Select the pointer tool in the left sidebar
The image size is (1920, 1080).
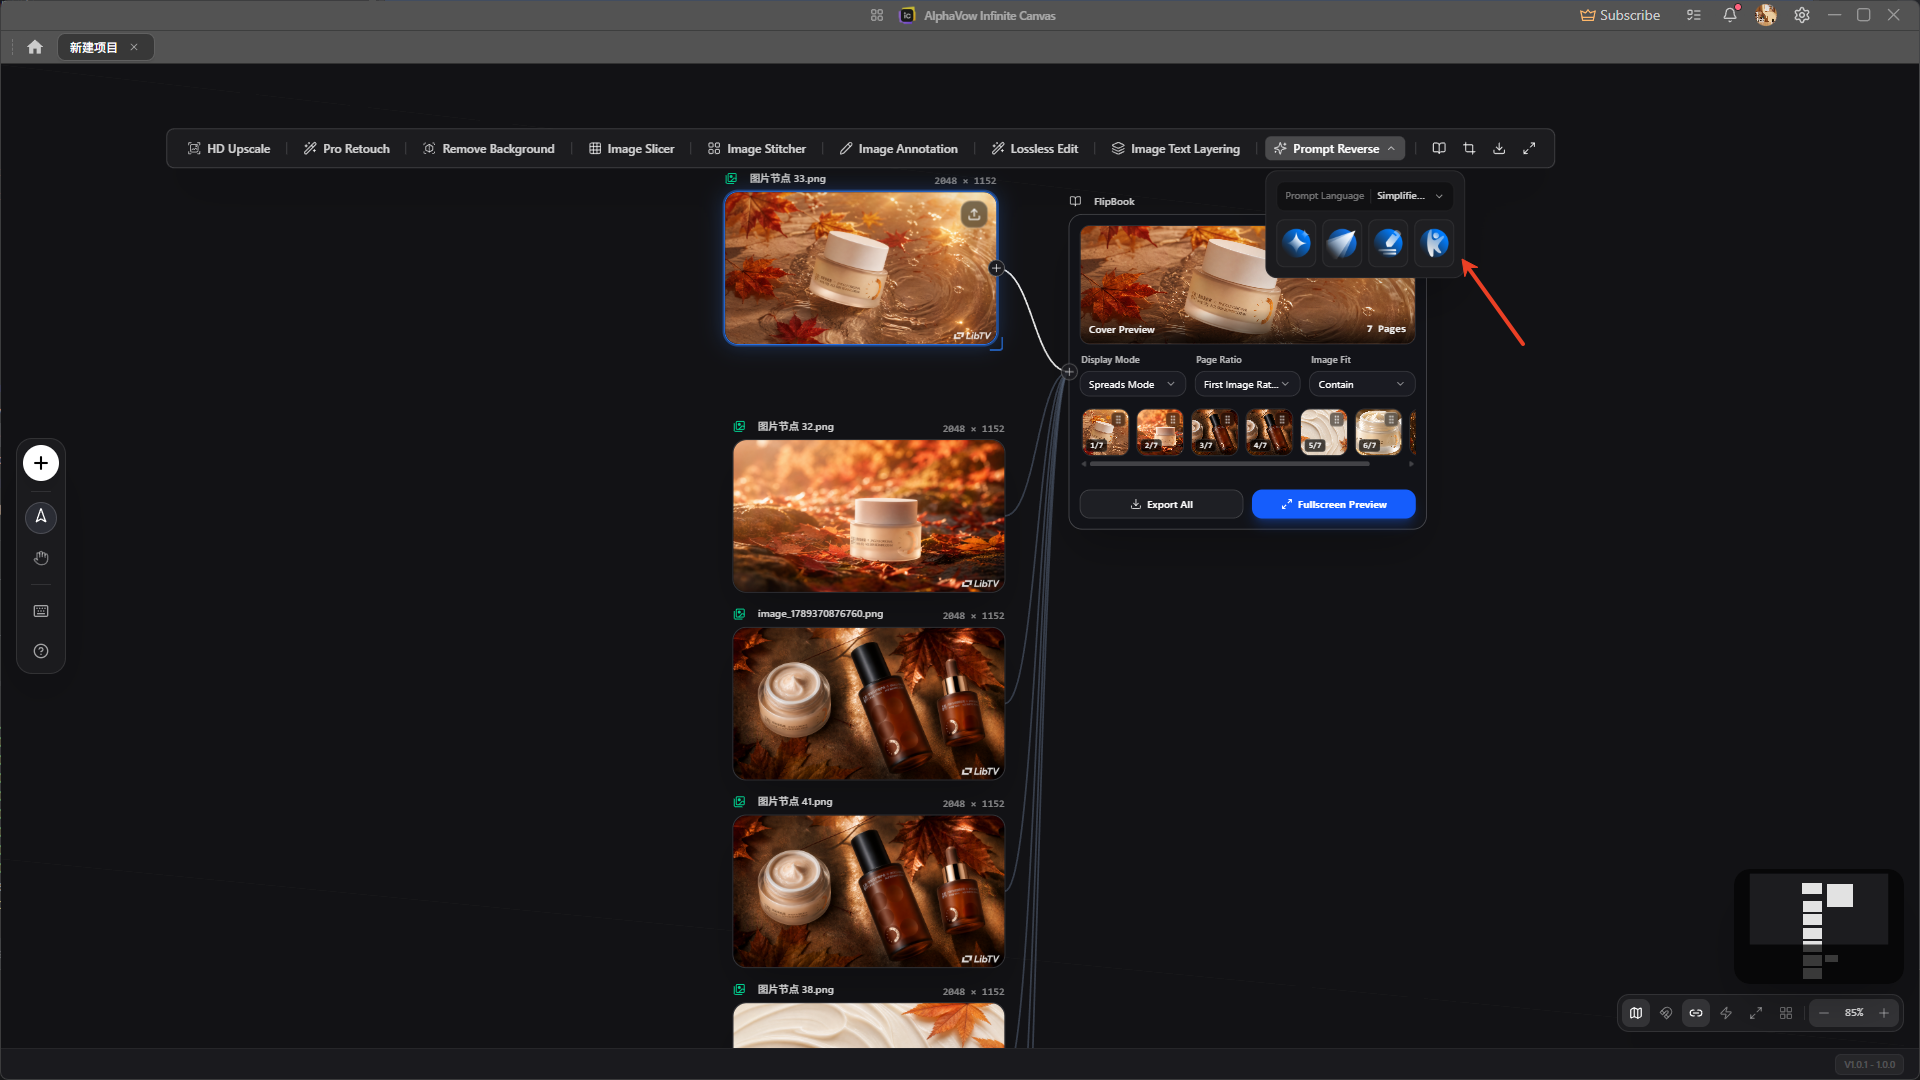pyautogui.click(x=41, y=517)
